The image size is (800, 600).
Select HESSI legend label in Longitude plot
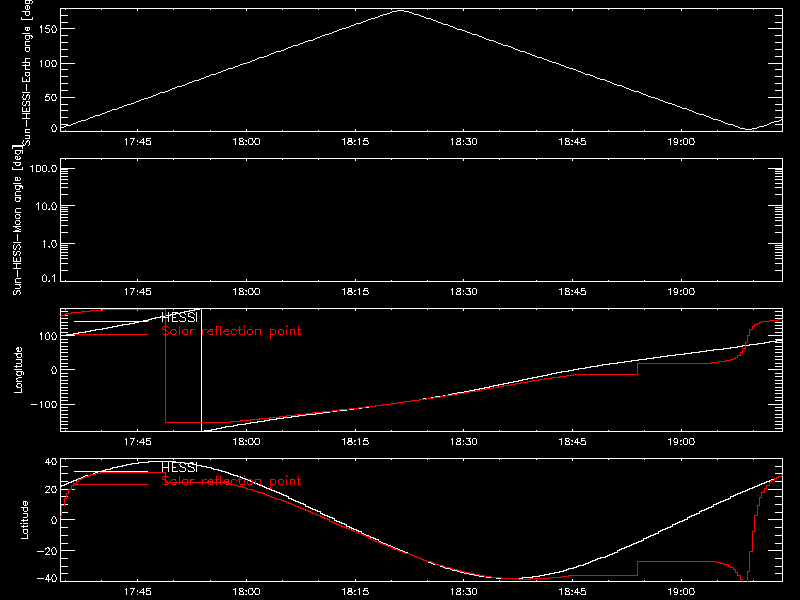pos(180,317)
